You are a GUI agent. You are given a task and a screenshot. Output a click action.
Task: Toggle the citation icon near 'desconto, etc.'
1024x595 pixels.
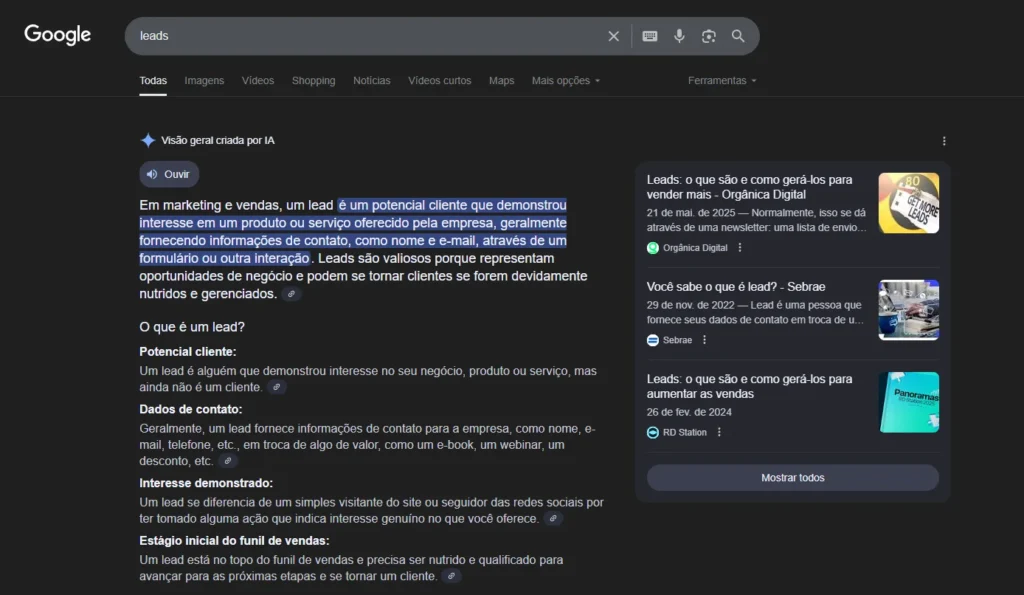227,461
